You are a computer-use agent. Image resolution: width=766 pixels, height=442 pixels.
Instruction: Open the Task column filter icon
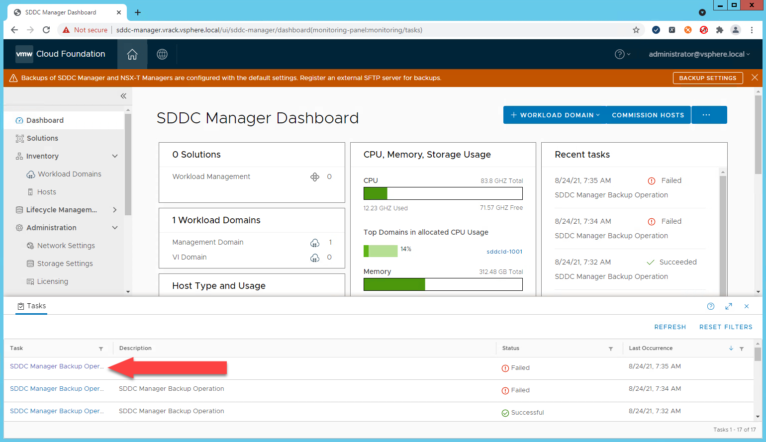[x=101, y=349]
